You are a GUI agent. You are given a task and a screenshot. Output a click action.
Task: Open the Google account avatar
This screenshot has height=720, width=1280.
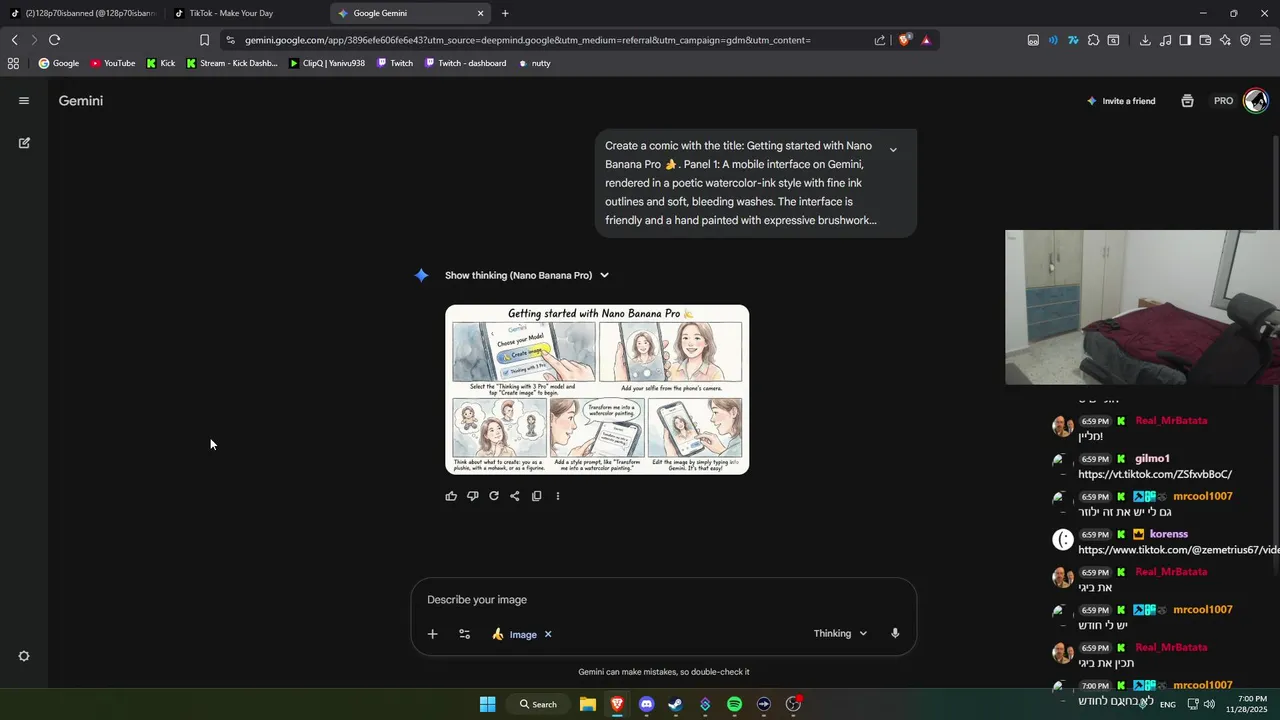[x=1256, y=101]
